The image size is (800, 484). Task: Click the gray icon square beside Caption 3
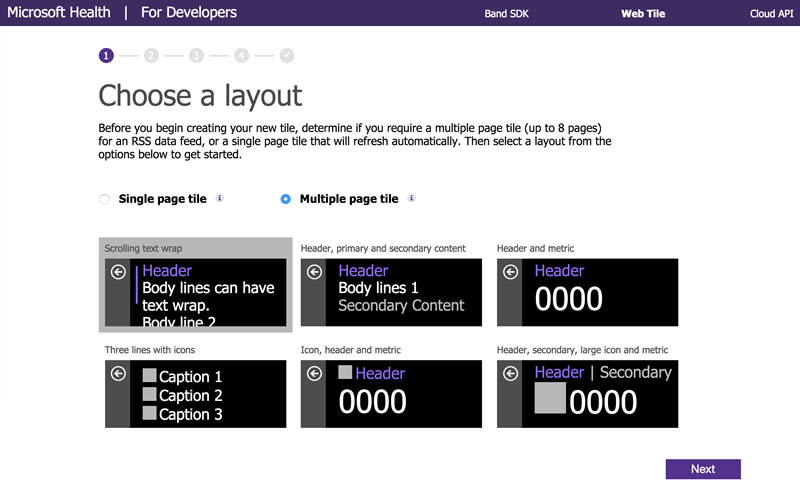coord(149,413)
